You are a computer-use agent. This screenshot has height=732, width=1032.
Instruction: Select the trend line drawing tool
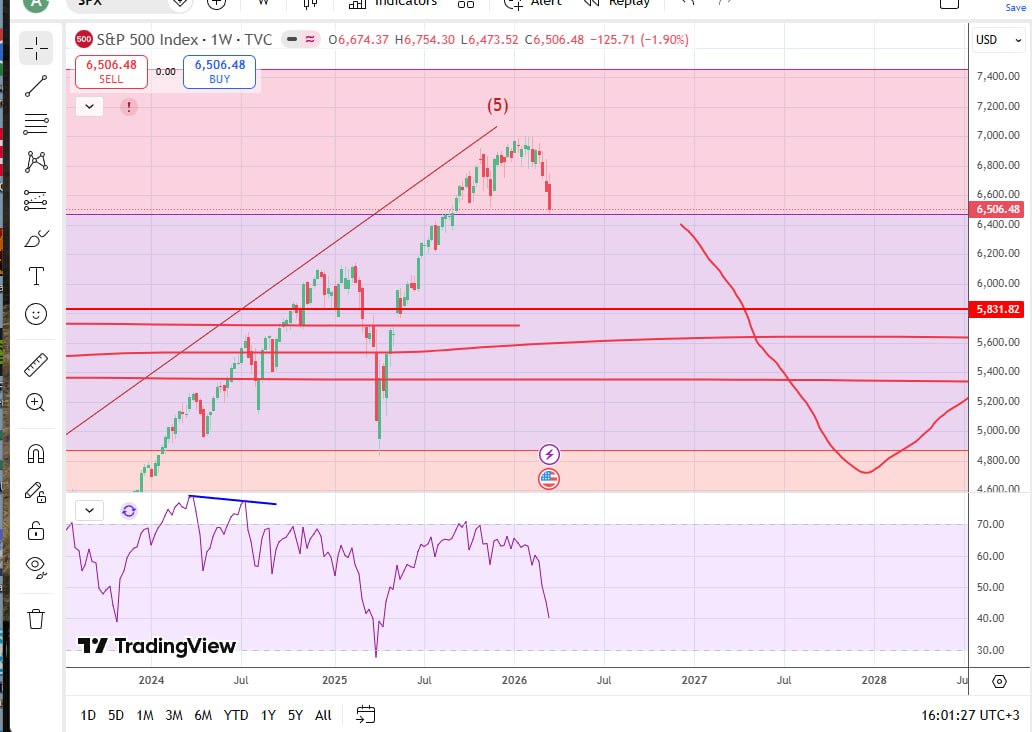(x=36, y=86)
